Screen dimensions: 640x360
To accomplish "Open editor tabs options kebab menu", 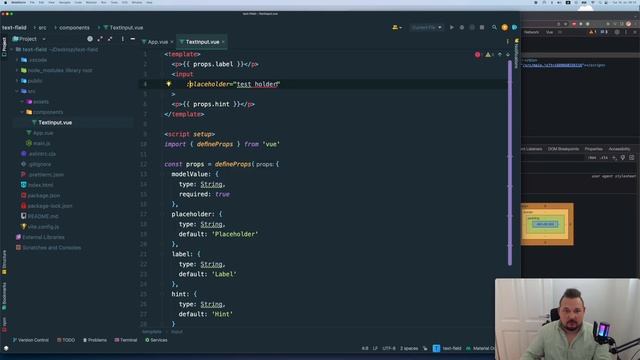I will pos(508,42).
